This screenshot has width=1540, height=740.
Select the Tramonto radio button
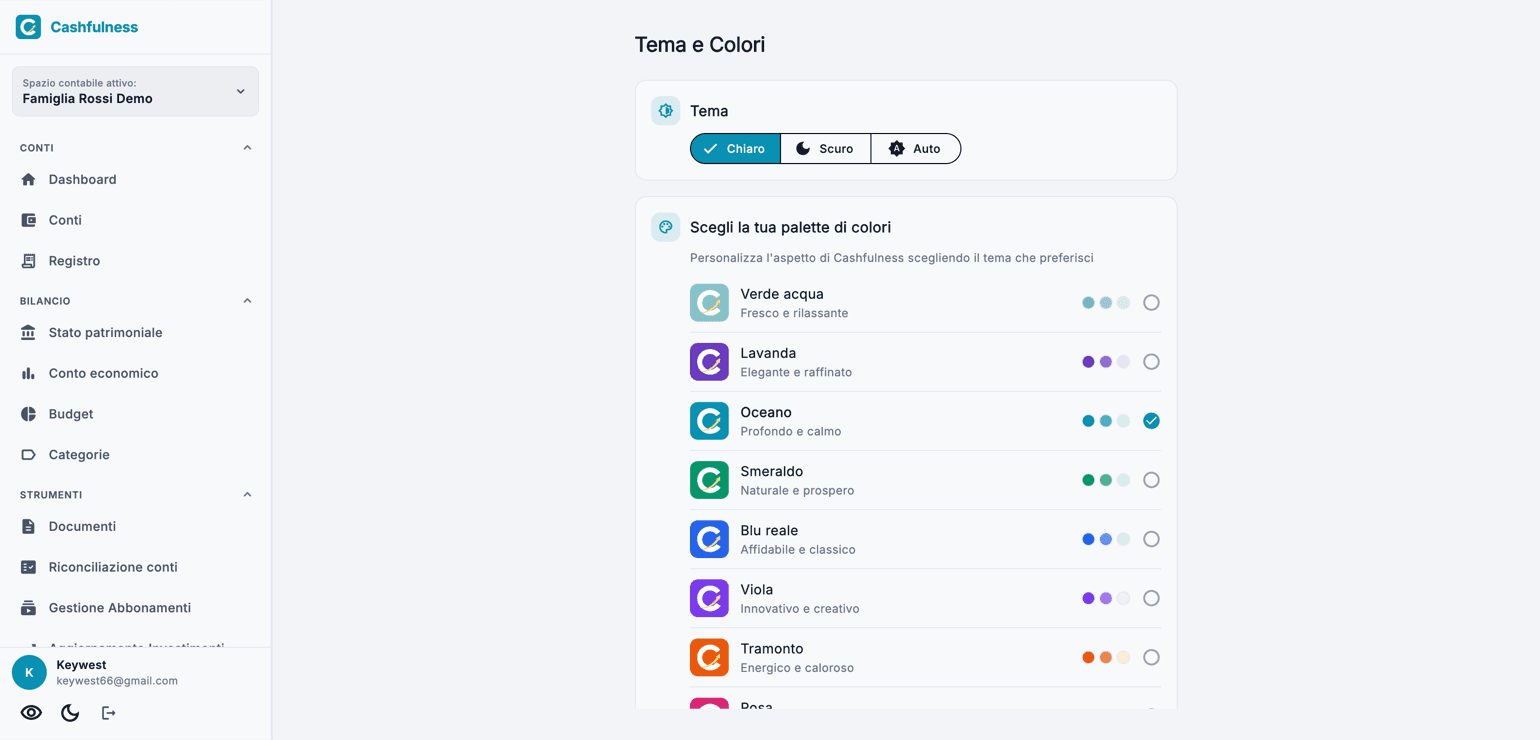click(x=1151, y=657)
